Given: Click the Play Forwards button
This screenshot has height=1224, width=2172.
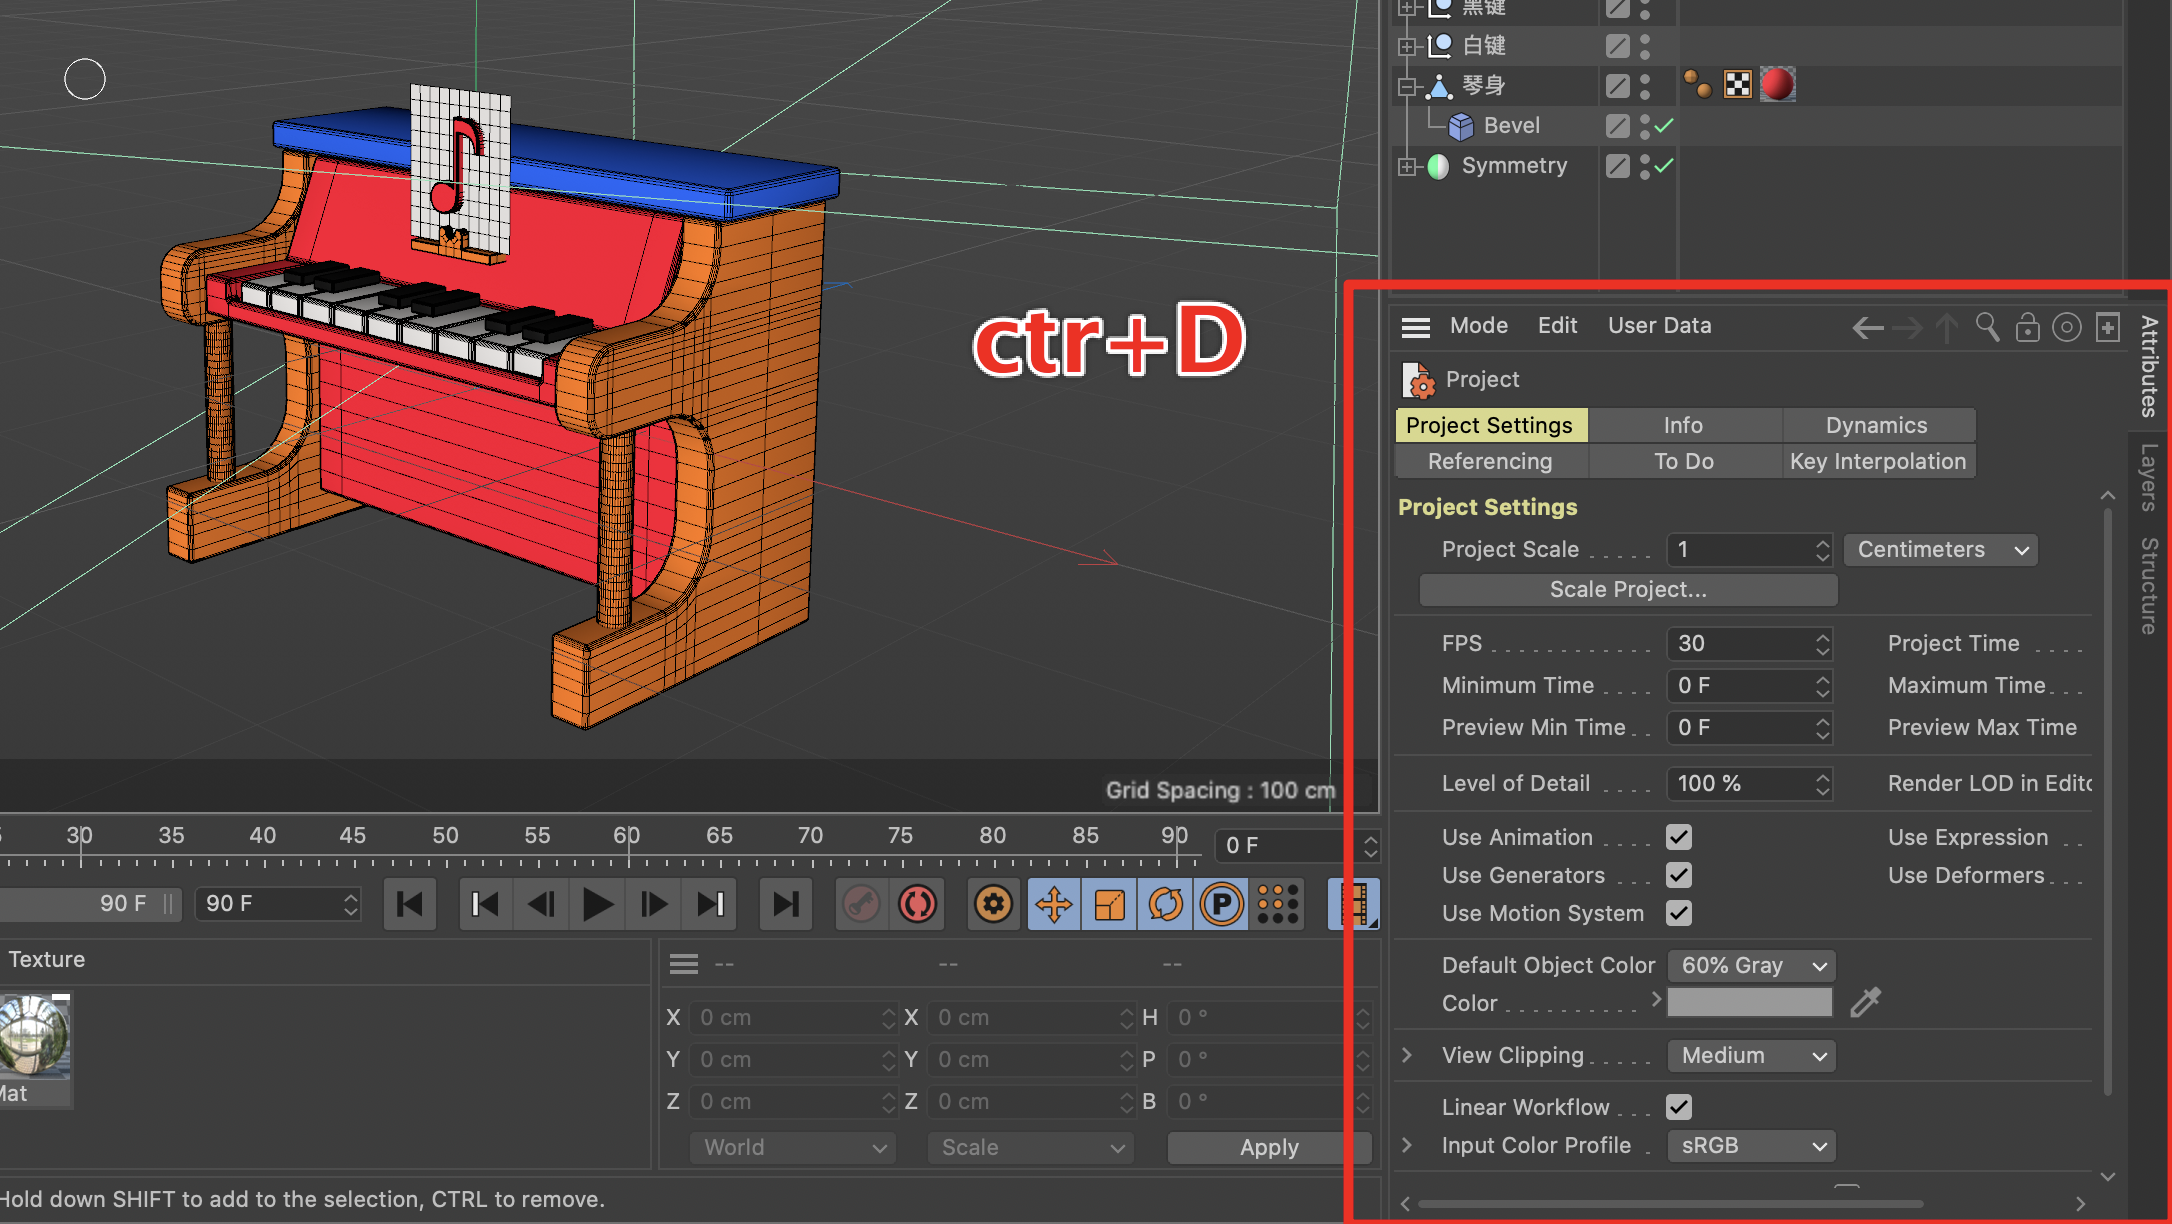Looking at the screenshot, I should 597,904.
